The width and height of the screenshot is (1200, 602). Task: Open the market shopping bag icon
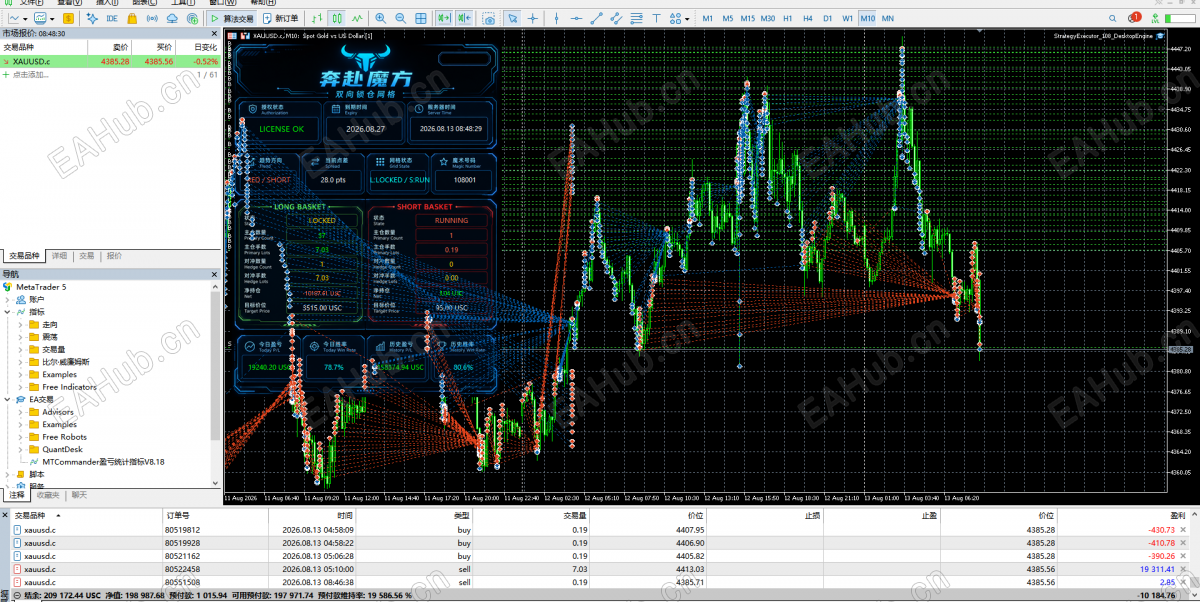(x=132, y=18)
